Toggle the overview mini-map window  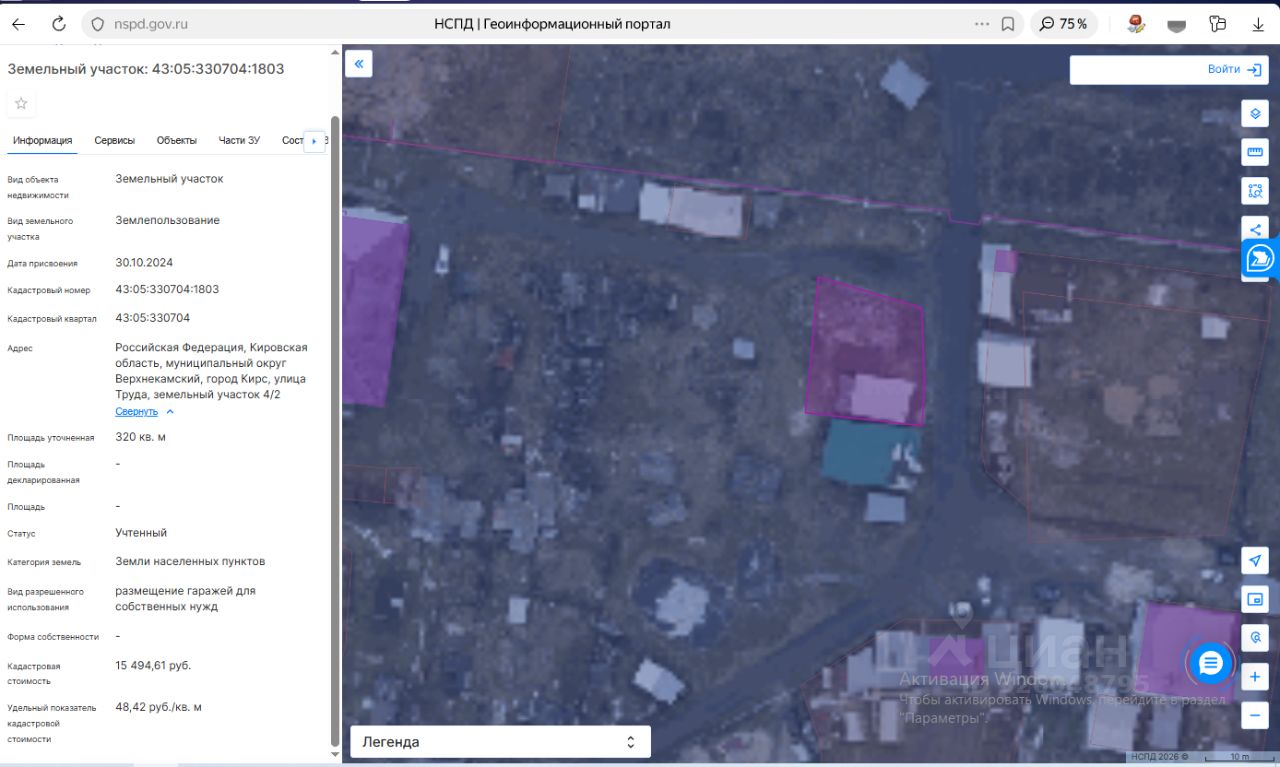coord(1255,600)
